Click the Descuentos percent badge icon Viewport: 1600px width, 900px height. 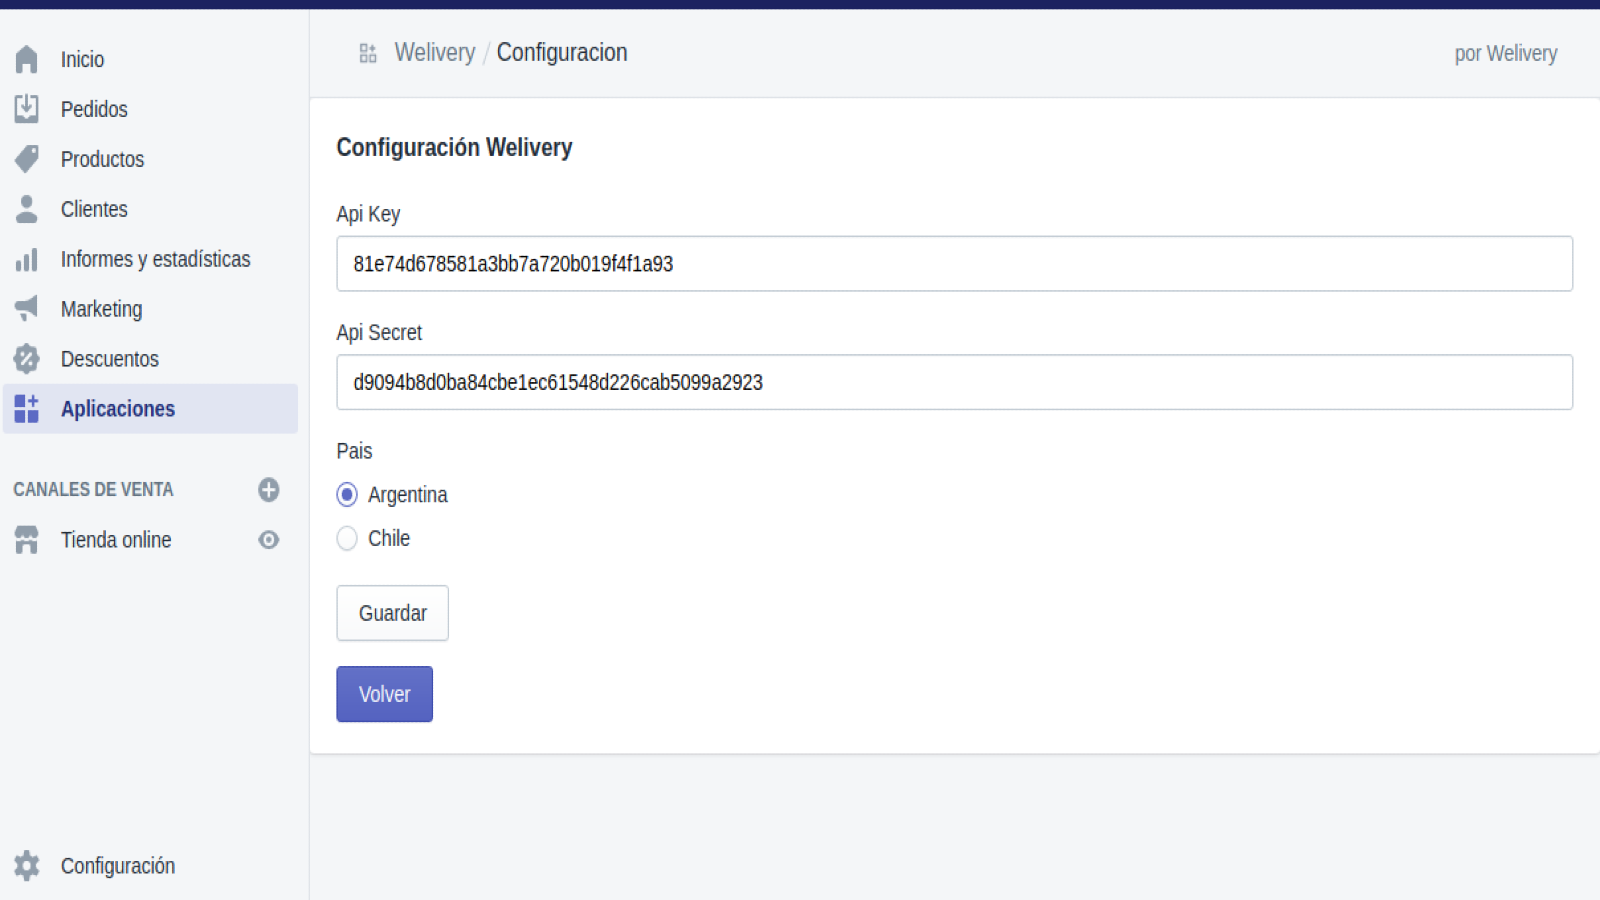tap(27, 358)
